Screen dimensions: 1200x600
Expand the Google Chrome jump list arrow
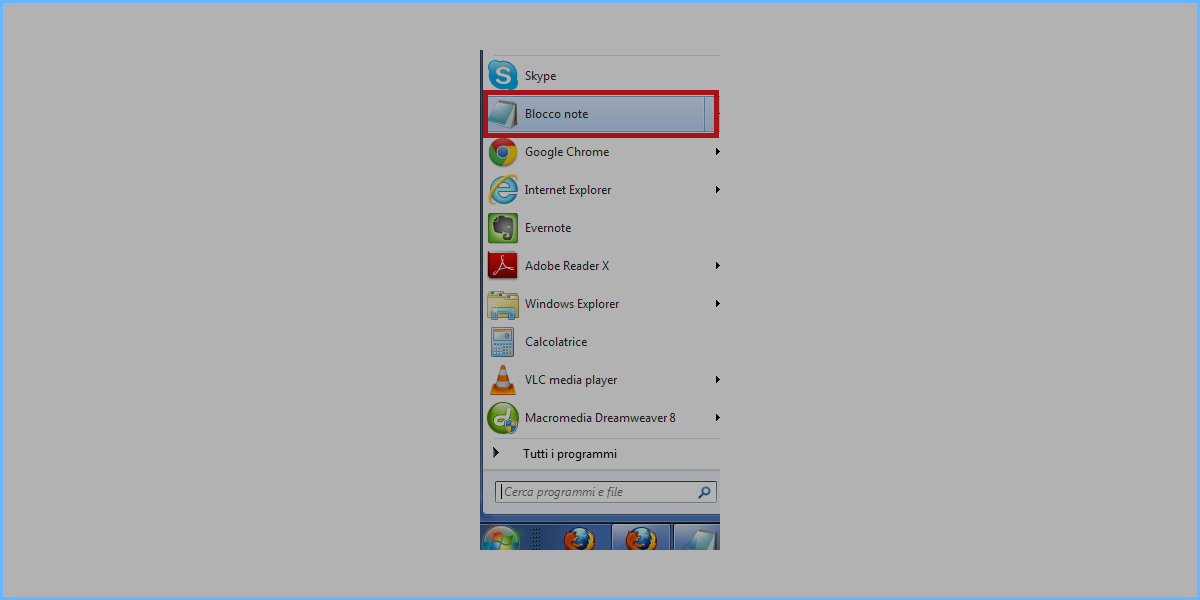pos(717,152)
